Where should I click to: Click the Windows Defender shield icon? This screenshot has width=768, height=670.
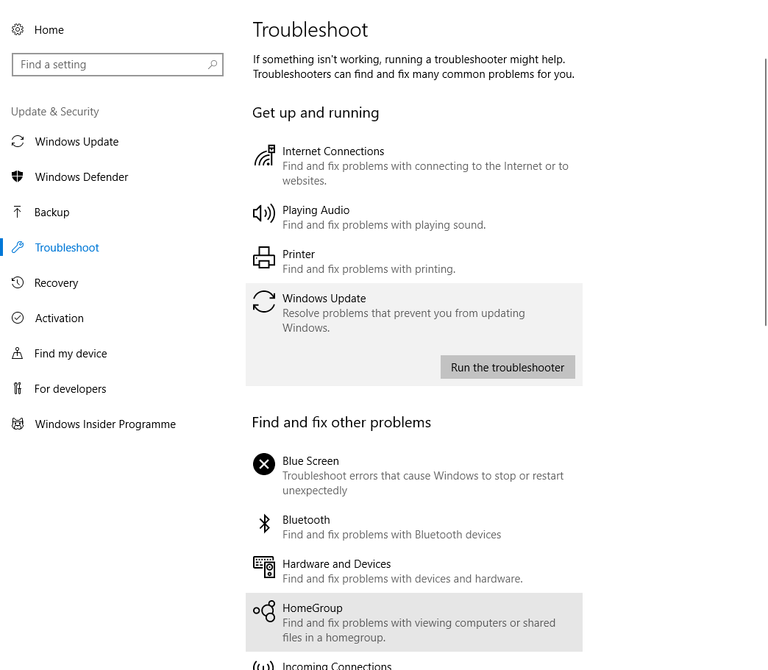[18, 177]
